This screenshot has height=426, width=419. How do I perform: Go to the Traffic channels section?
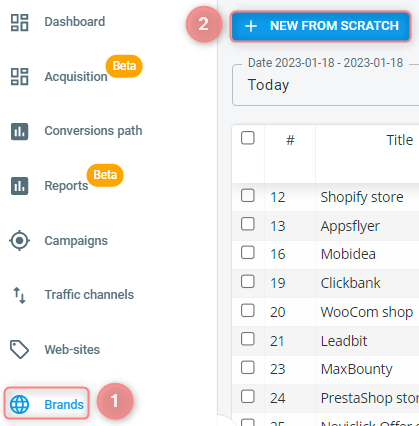pyautogui.click(x=89, y=295)
